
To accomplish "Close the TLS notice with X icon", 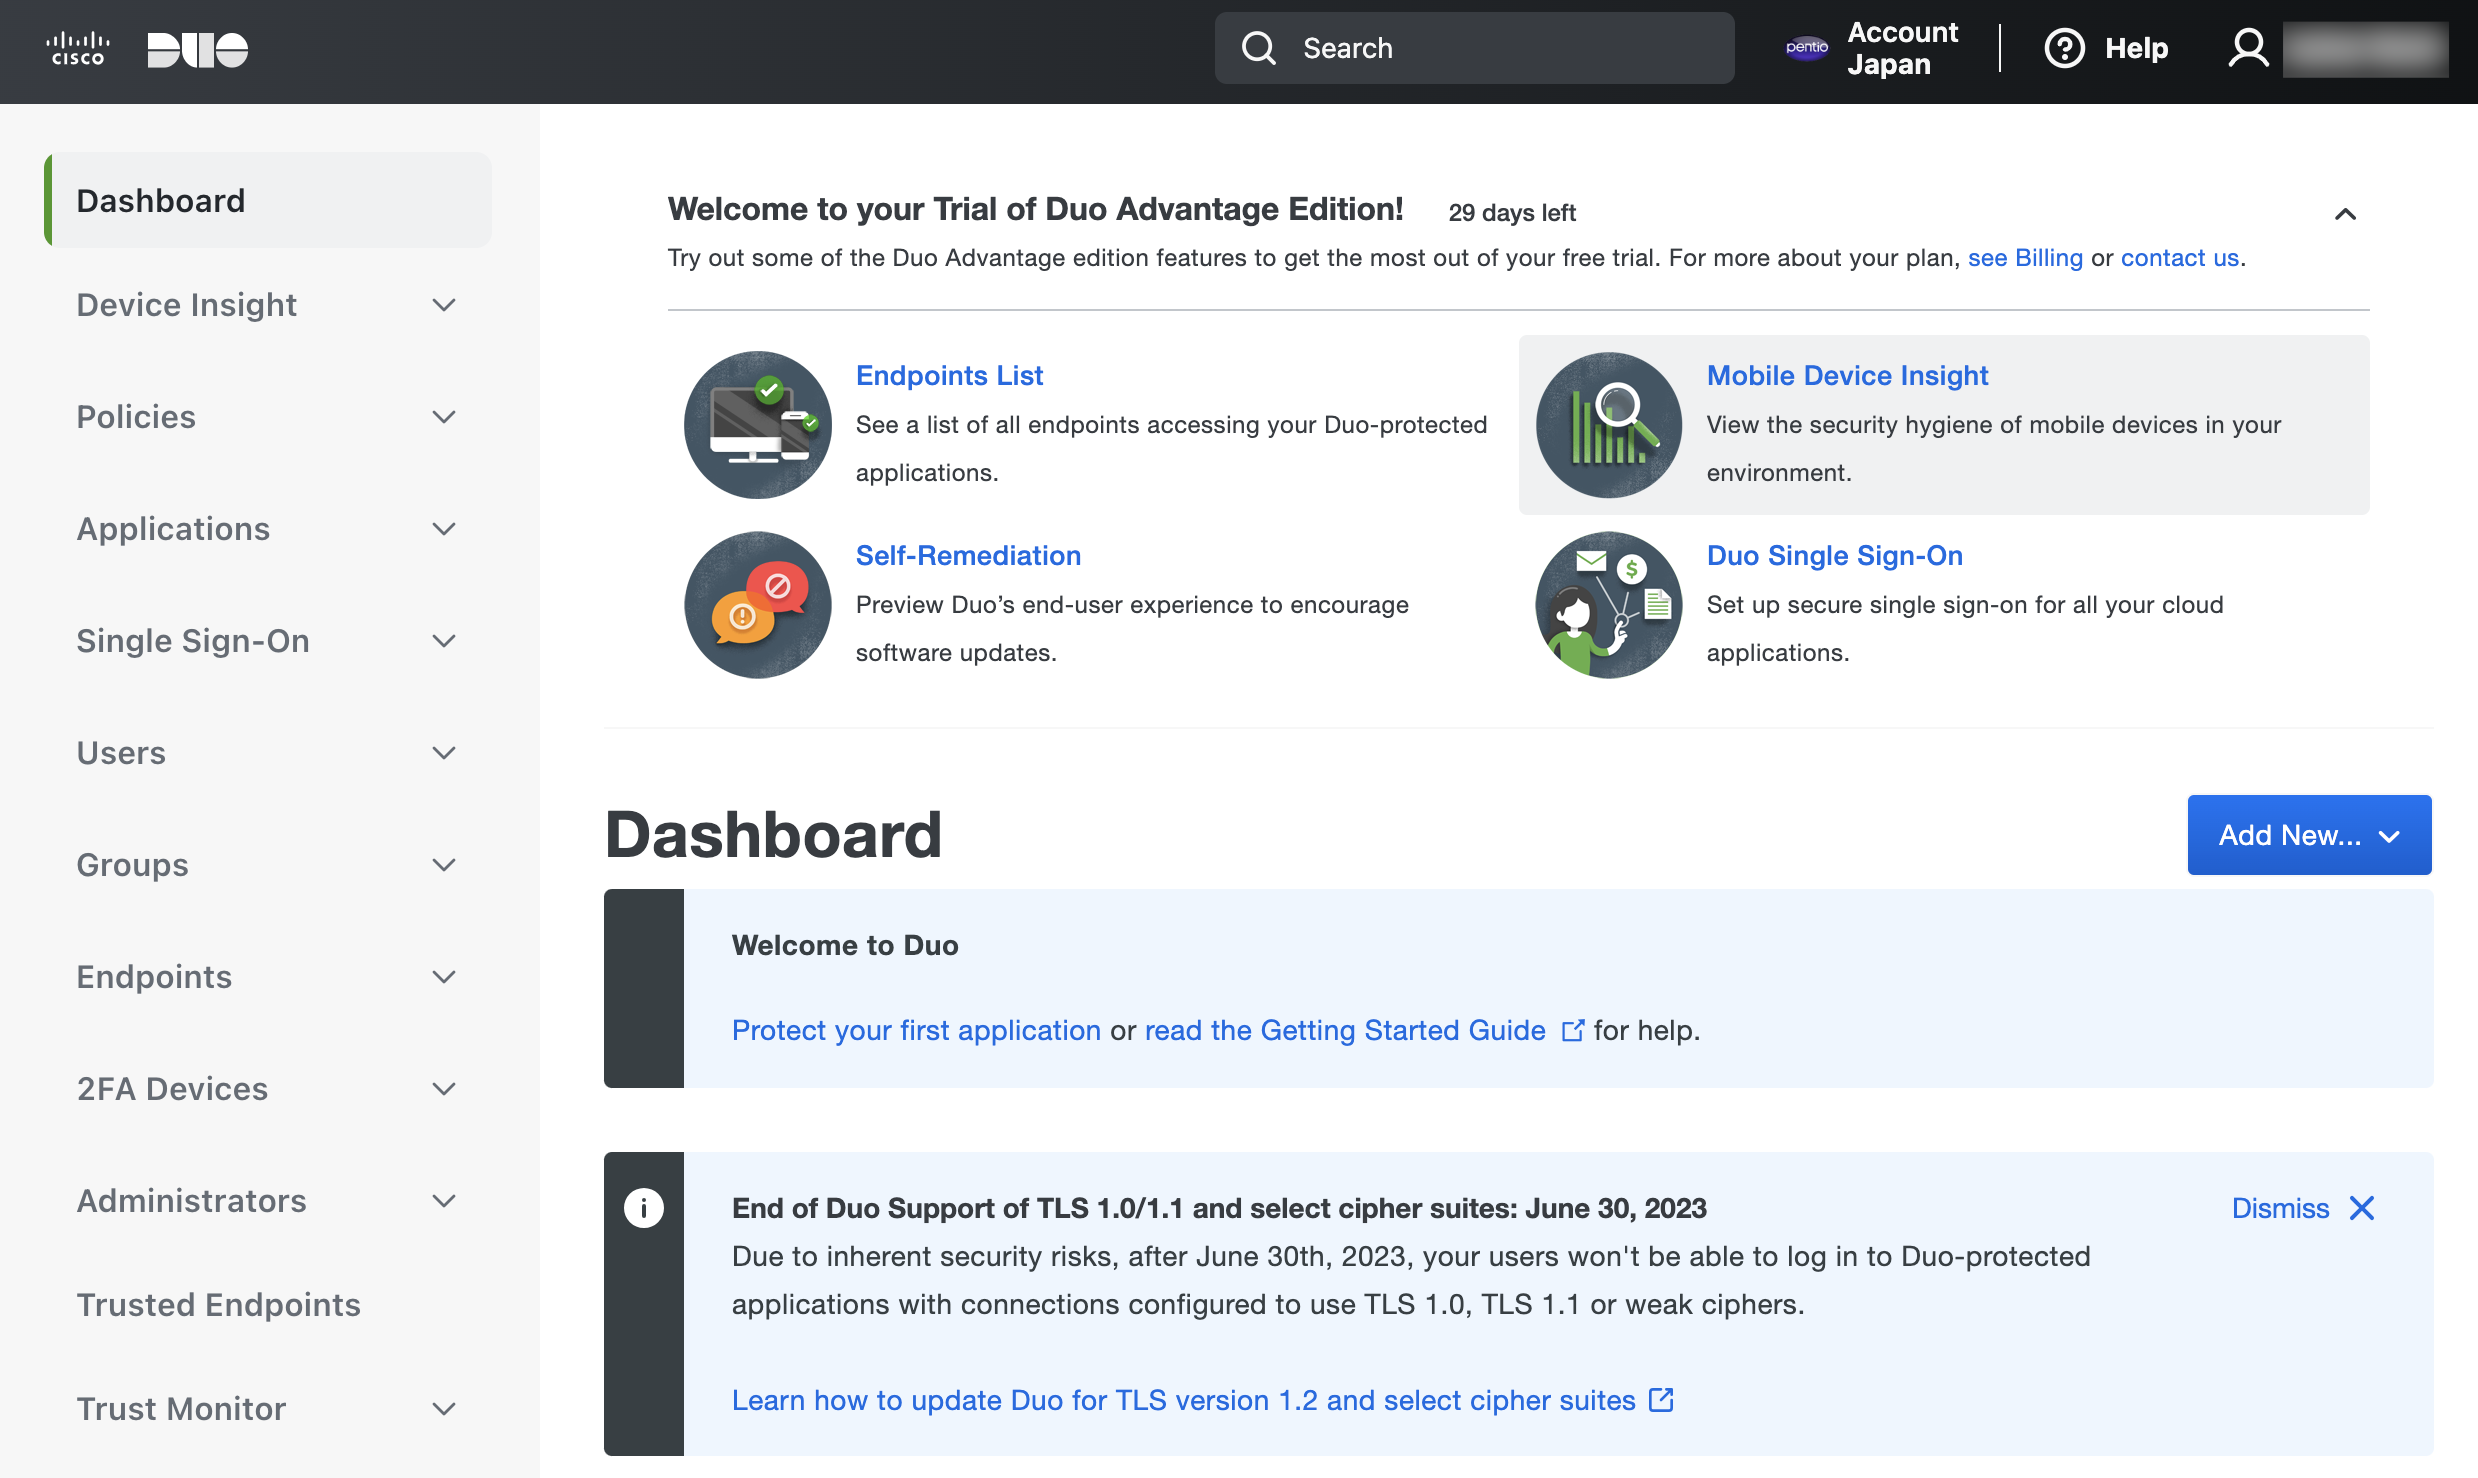I will (2362, 1208).
